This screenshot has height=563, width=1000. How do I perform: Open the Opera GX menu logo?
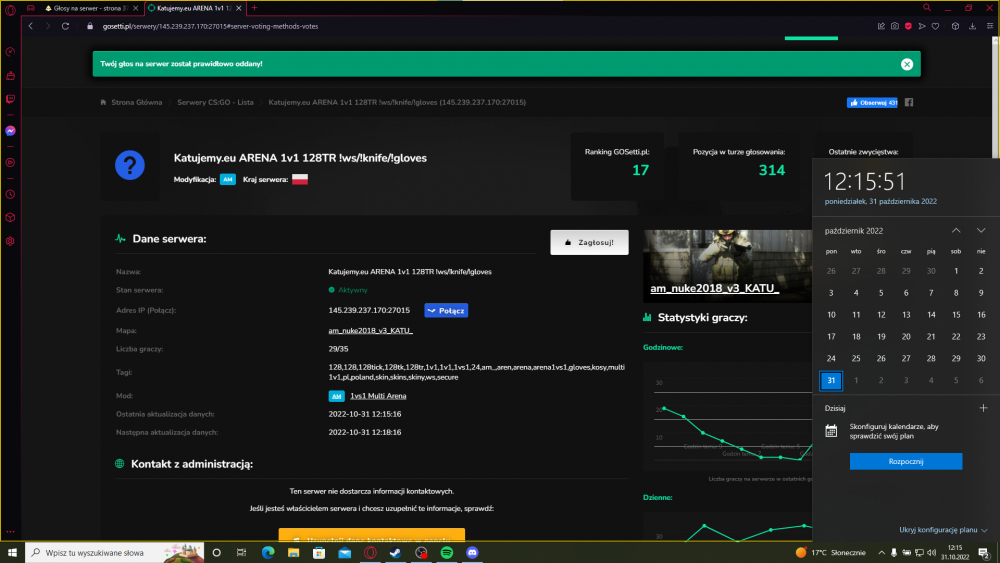tap(10, 9)
